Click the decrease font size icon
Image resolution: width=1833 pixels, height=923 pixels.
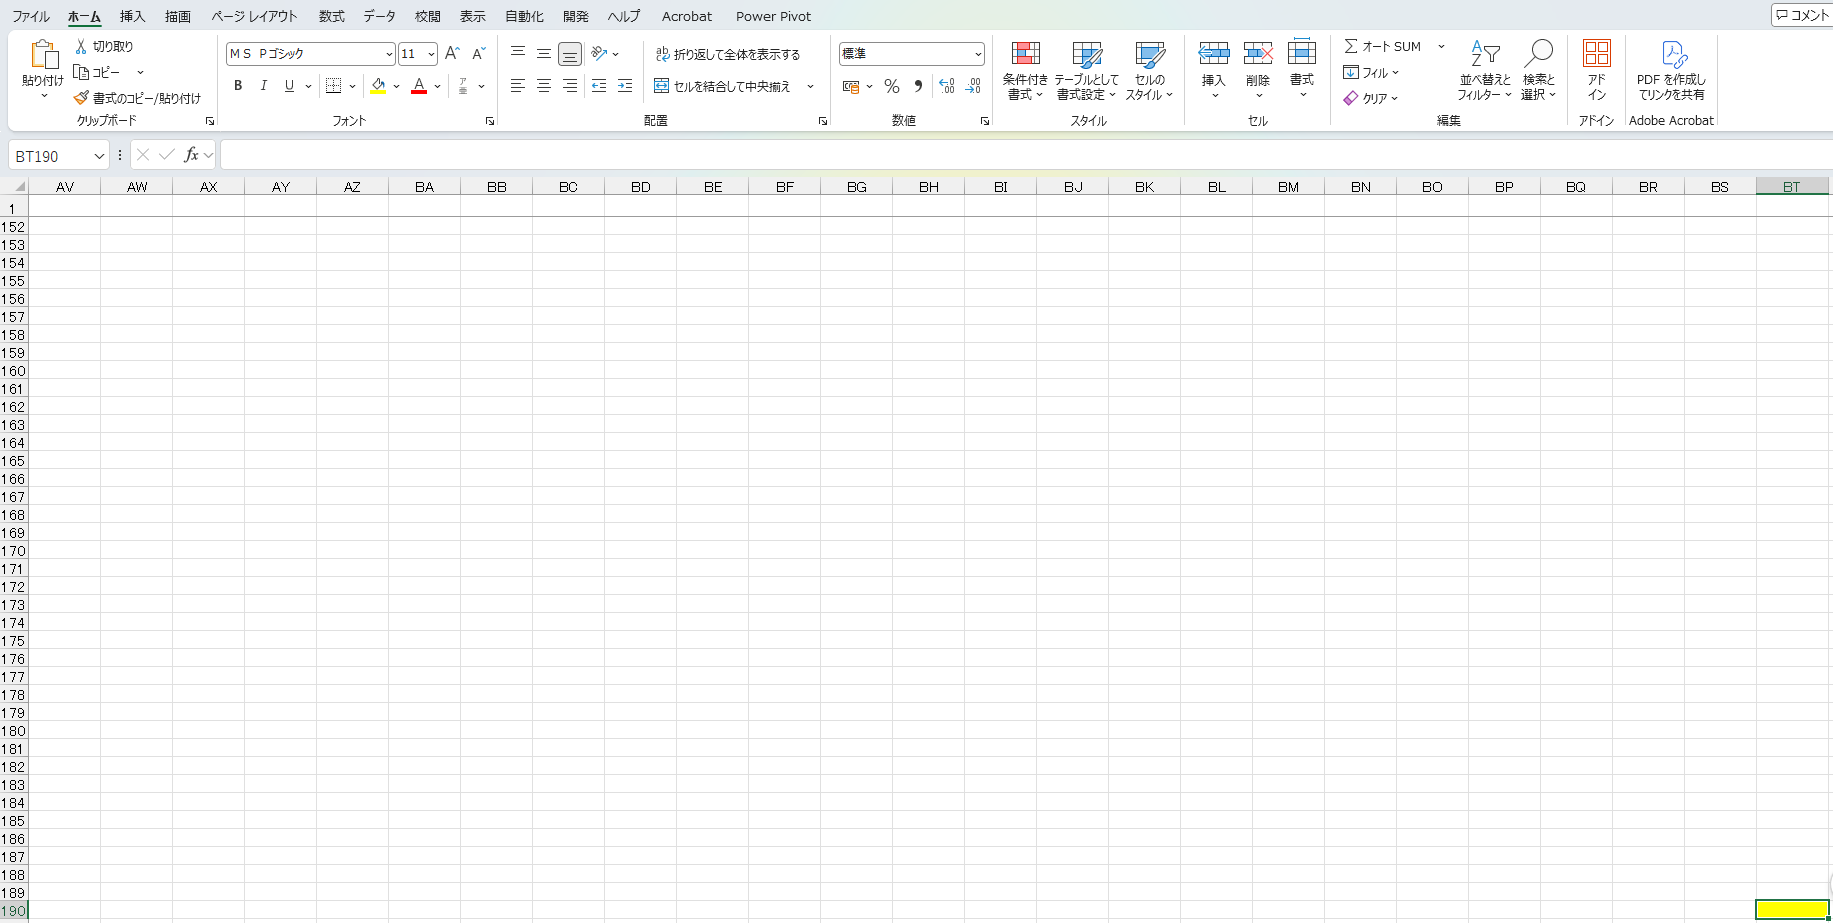tap(478, 54)
